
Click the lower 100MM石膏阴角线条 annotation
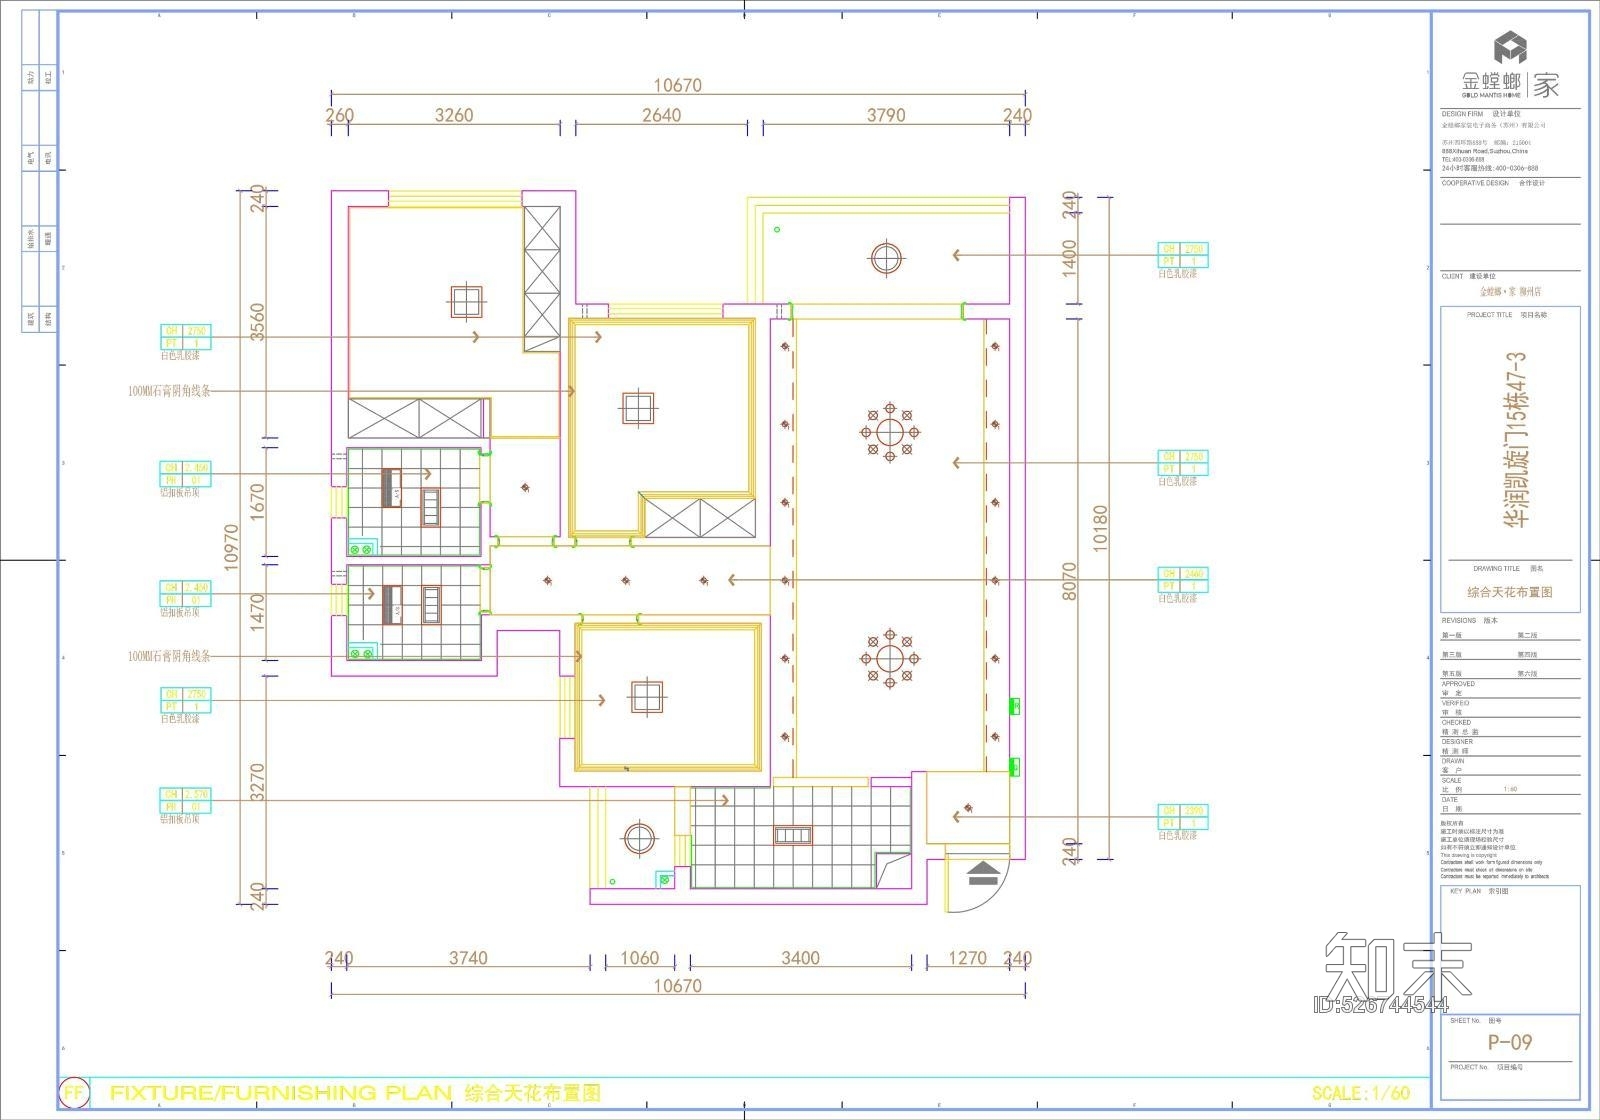coord(169,657)
